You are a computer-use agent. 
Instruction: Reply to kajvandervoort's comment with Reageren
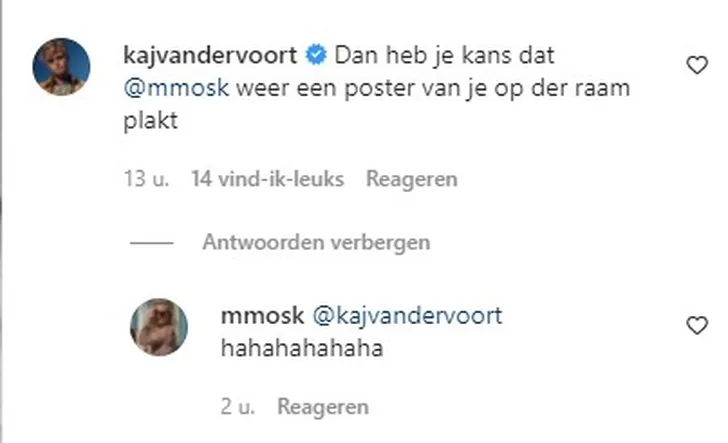411,179
